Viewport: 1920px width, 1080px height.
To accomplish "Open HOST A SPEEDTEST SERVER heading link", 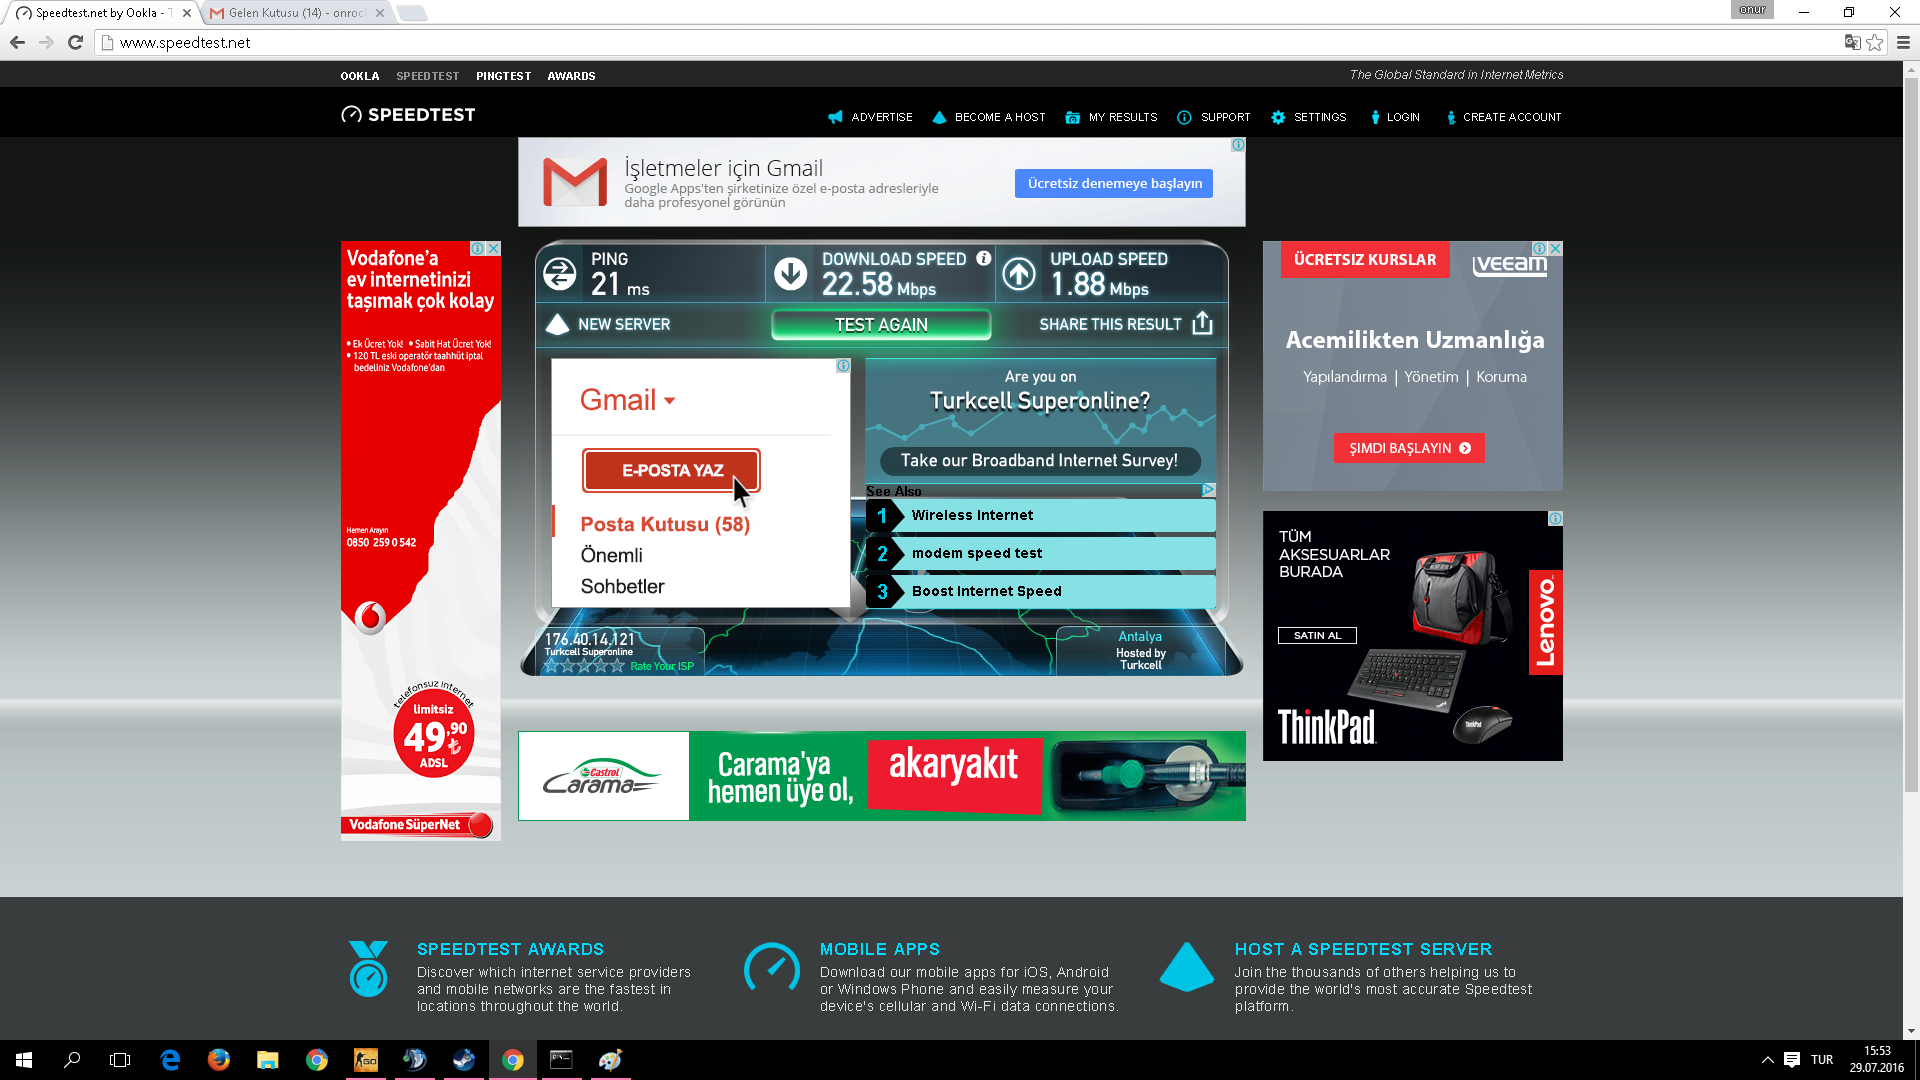I will (x=1363, y=949).
